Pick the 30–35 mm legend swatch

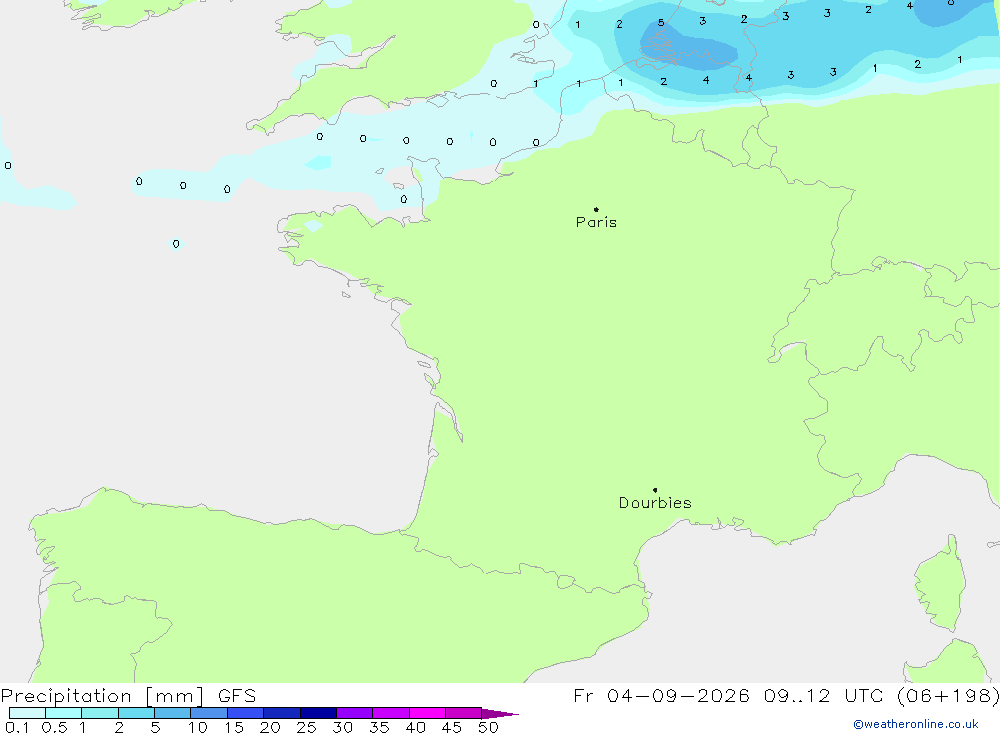point(354,713)
